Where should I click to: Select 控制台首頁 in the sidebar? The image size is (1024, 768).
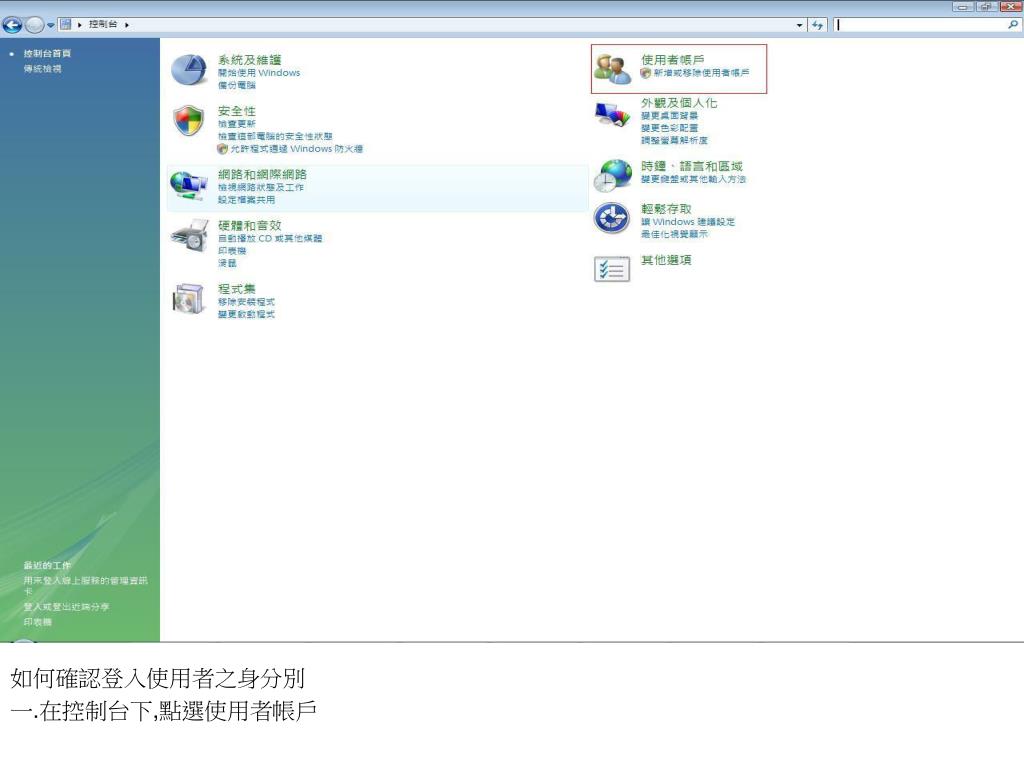[47, 54]
